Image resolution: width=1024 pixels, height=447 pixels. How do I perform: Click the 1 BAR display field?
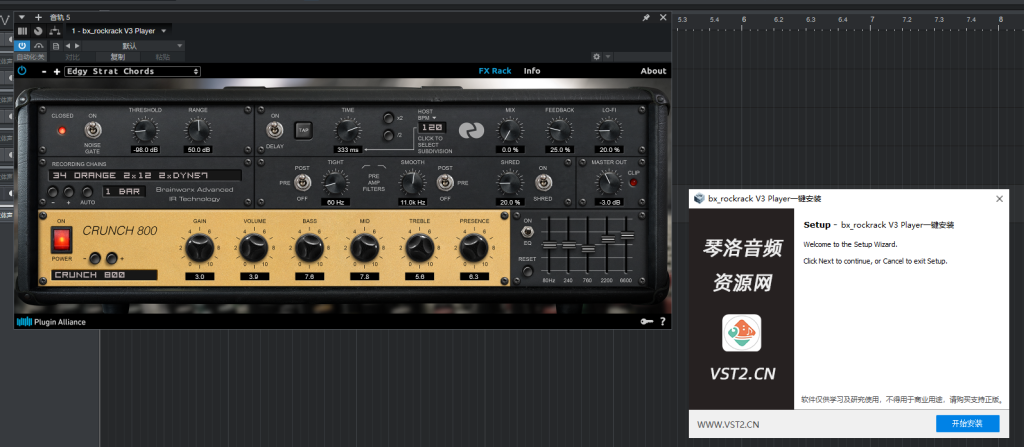(123, 191)
